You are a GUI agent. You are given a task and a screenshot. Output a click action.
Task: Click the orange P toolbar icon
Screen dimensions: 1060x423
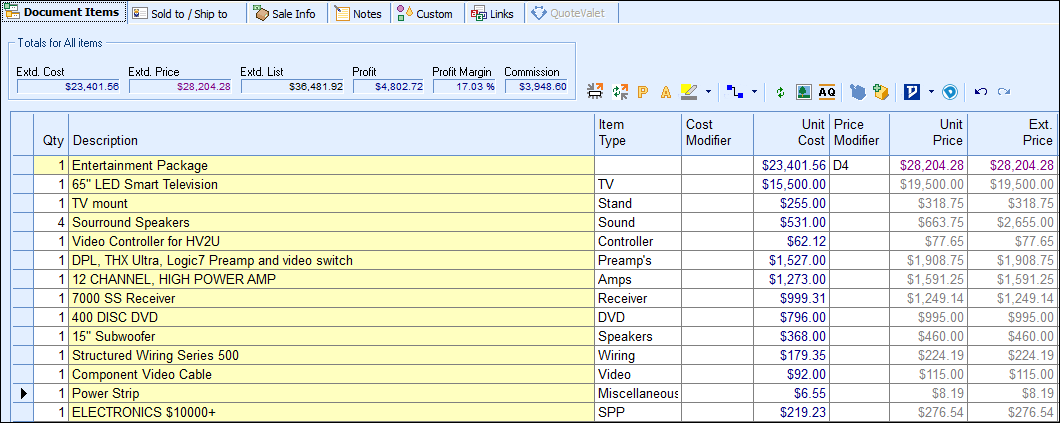(x=643, y=92)
